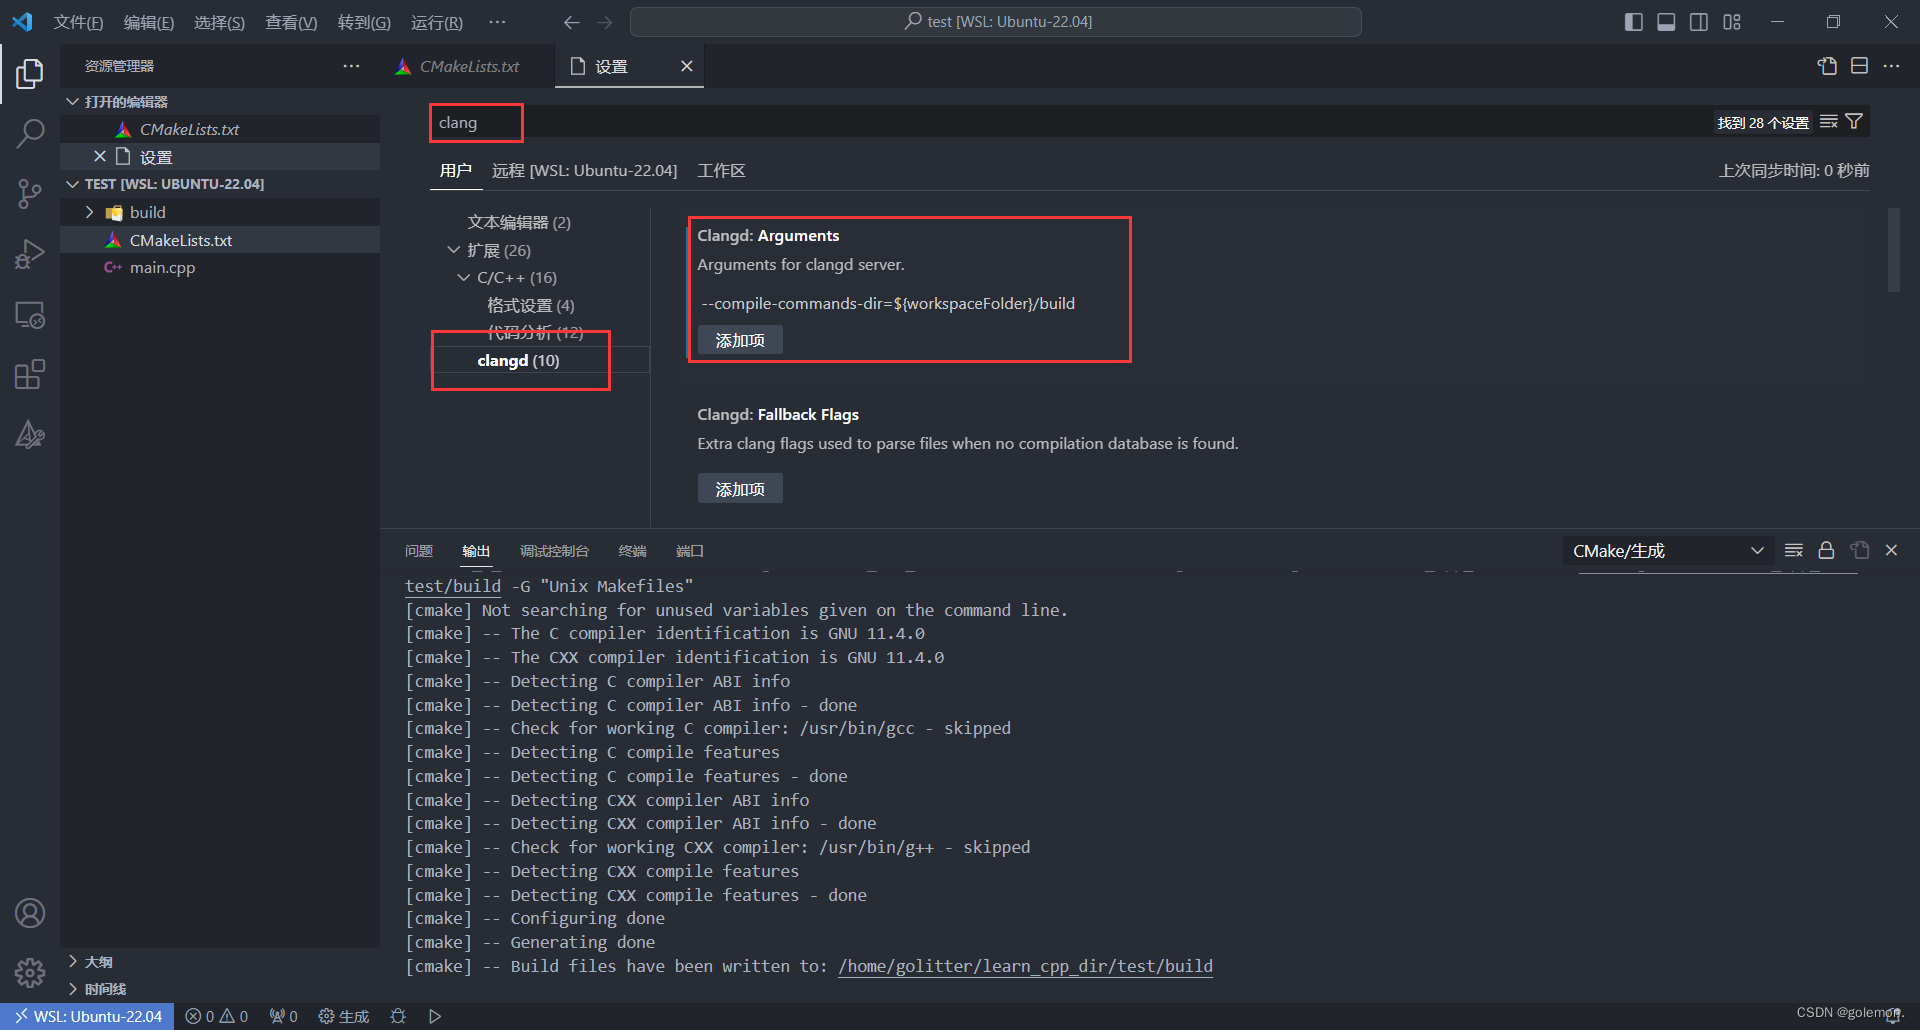
Task: Open the 编辑(E) menu
Action: pyautogui.click(x=148, y=22)
